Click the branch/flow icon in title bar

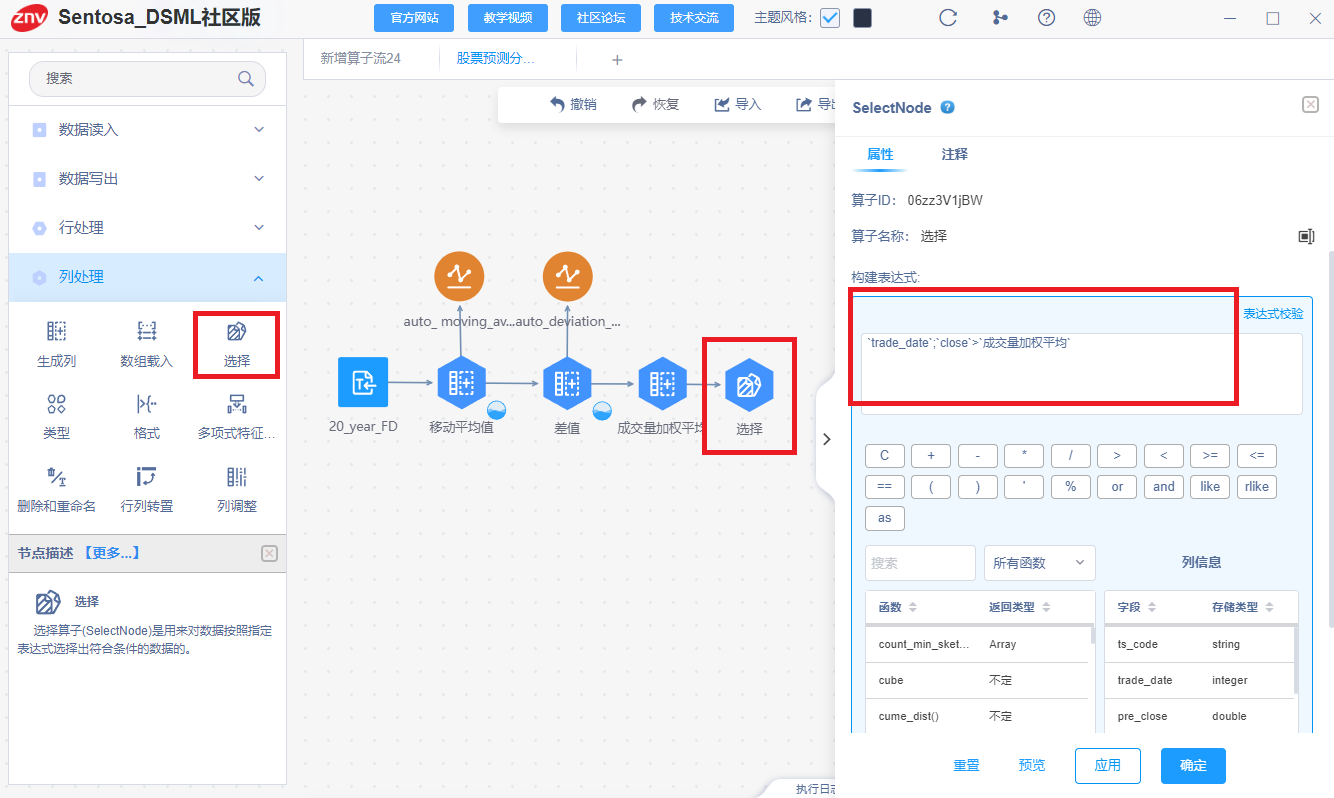coord(1000,18)
